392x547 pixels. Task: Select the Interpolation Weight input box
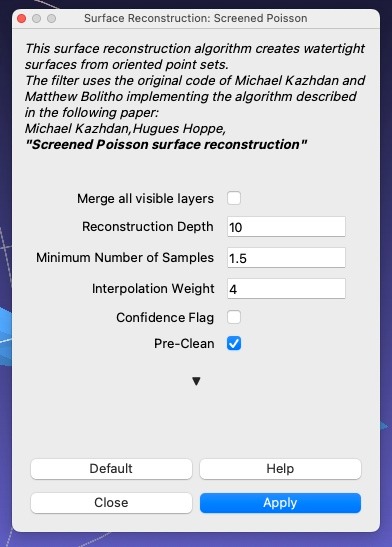[286, 289]
